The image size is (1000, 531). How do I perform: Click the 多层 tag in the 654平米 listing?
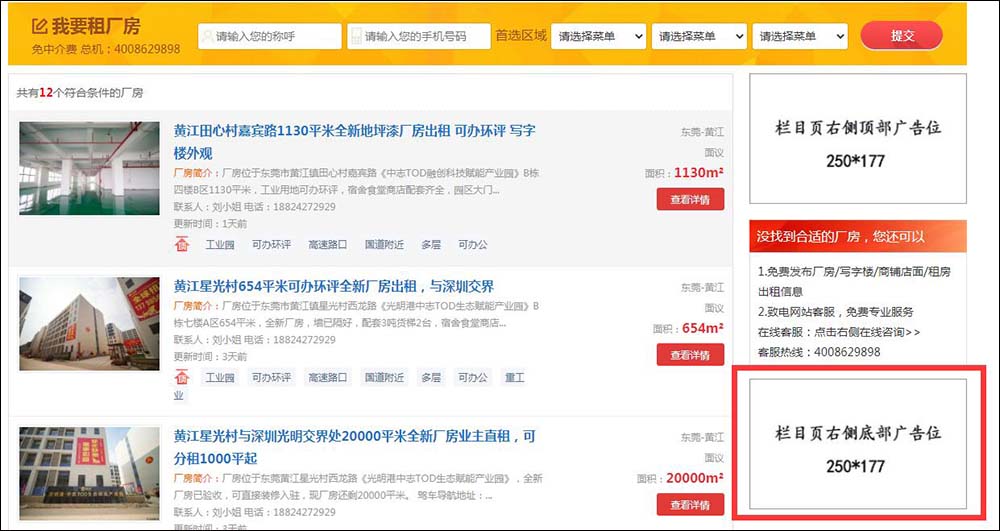click(430, 377)
